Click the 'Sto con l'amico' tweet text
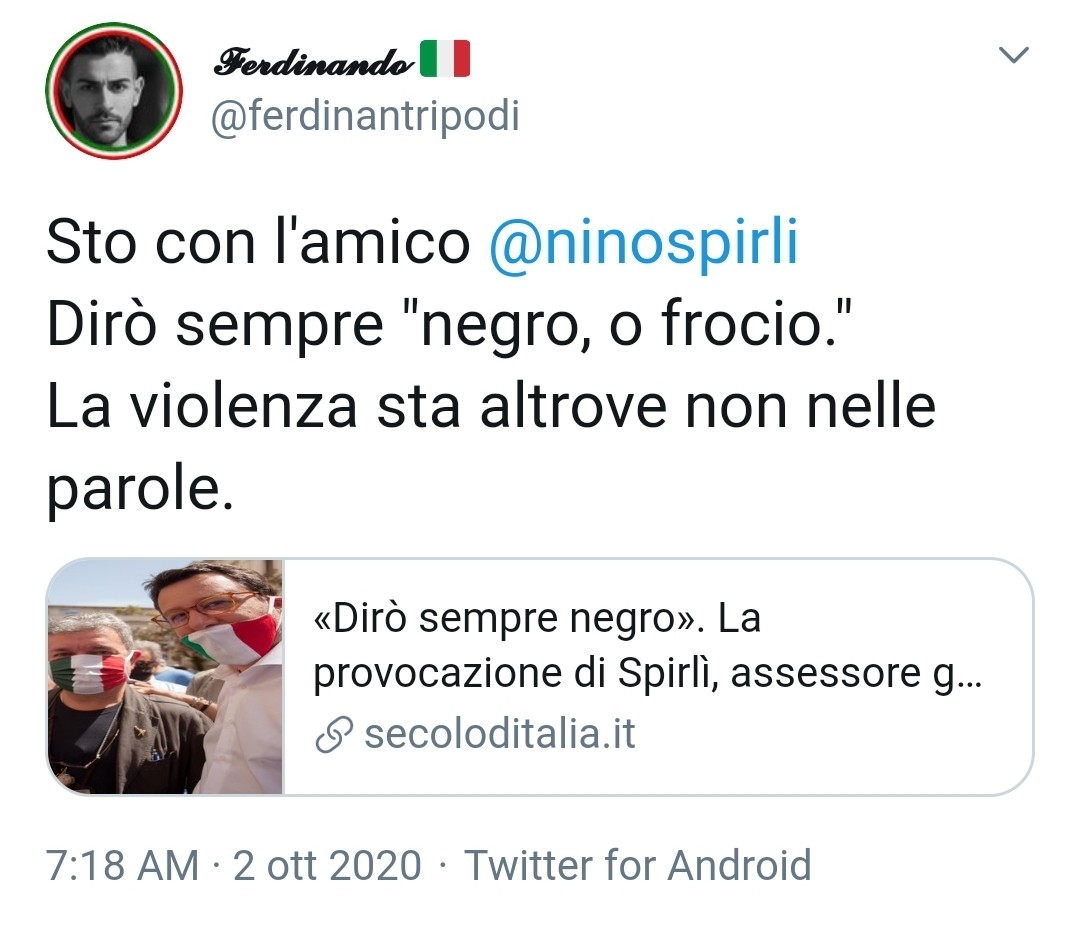The width and height of the screenshot is (1080, 928). pyautogui.click(x=258, y=242)
